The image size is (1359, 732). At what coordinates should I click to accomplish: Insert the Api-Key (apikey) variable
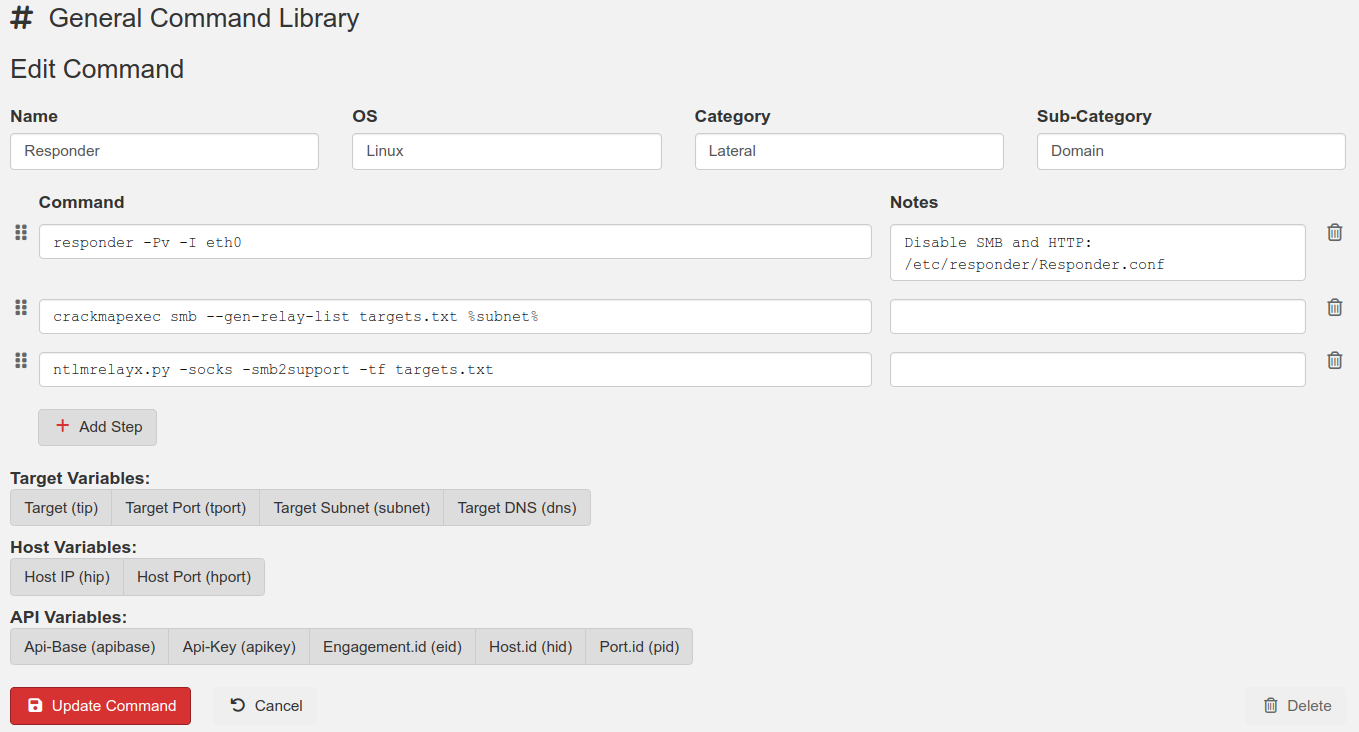click(x=239, y=647)
